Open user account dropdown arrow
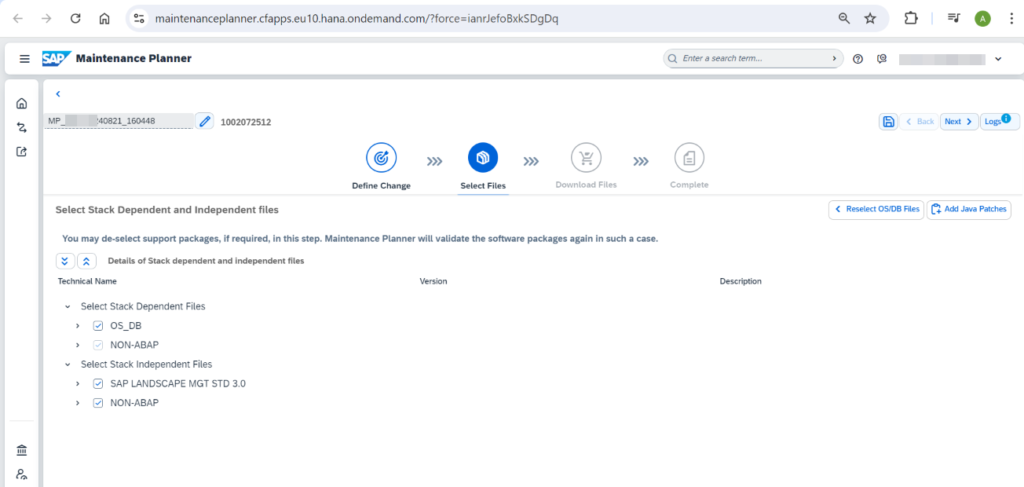Screen dimensions: 1024x487 pyautogui.click(x=998, y=59)
